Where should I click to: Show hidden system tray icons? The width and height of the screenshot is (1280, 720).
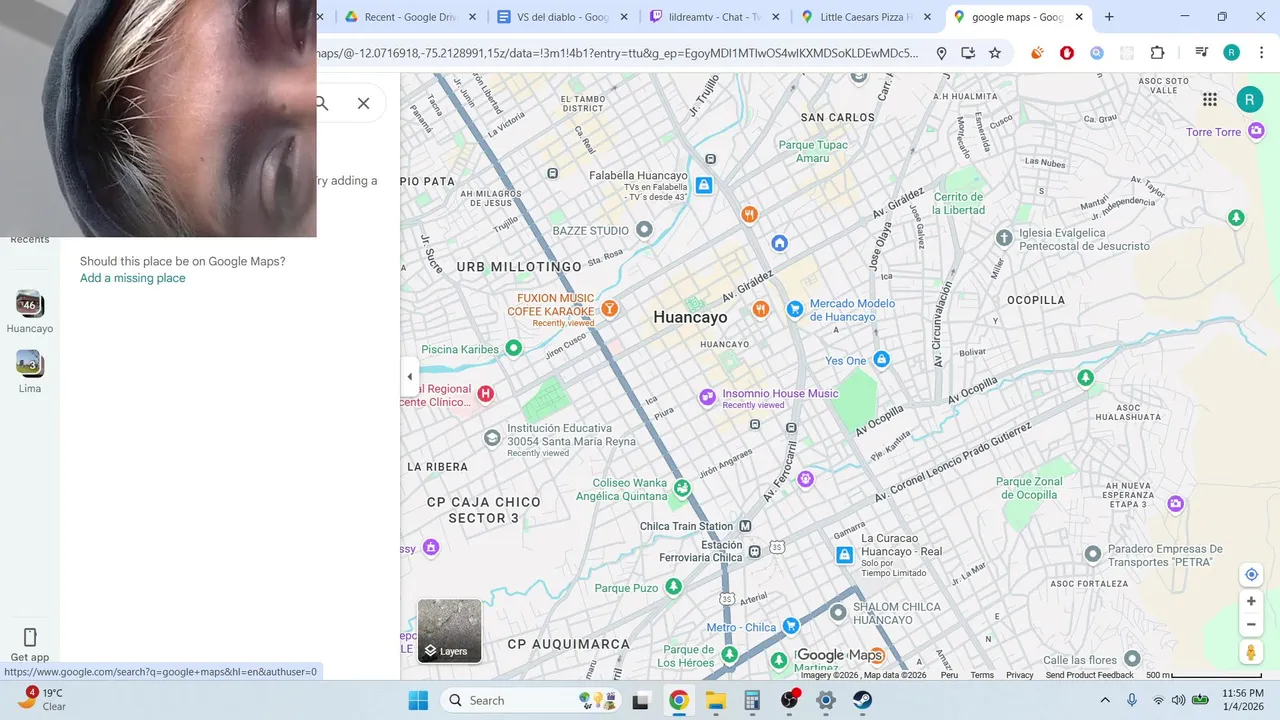[1105, 700]
